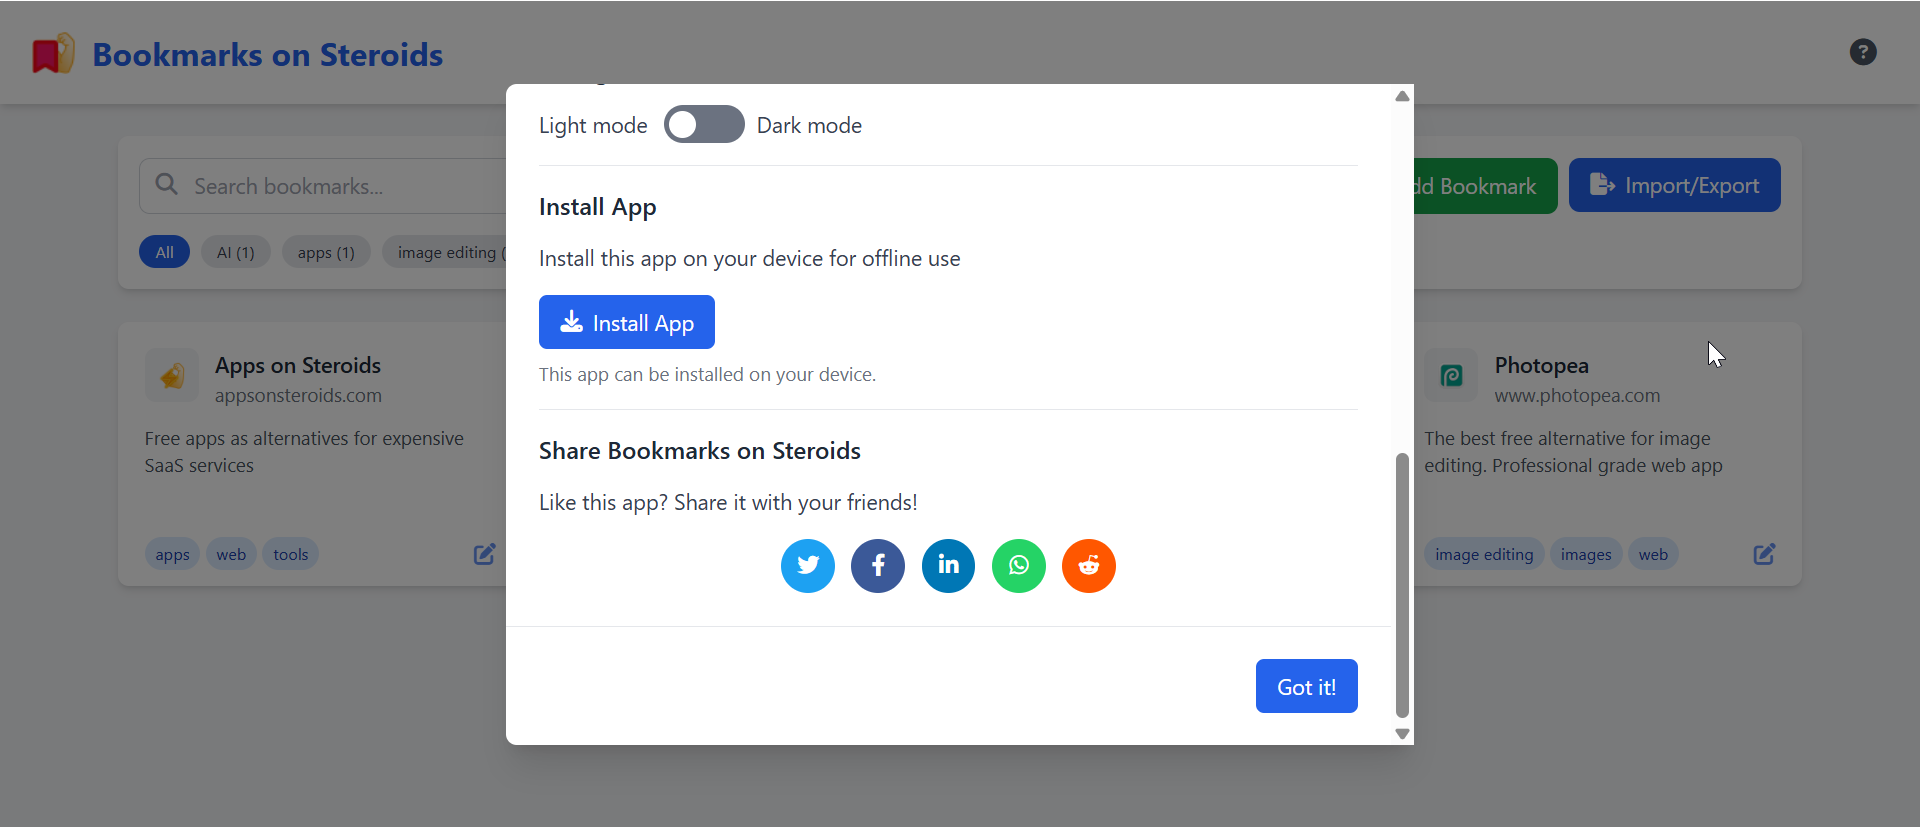Click the Install App section heading
Viewport: 1920px width, 827px height.
[x=598, y=207]
